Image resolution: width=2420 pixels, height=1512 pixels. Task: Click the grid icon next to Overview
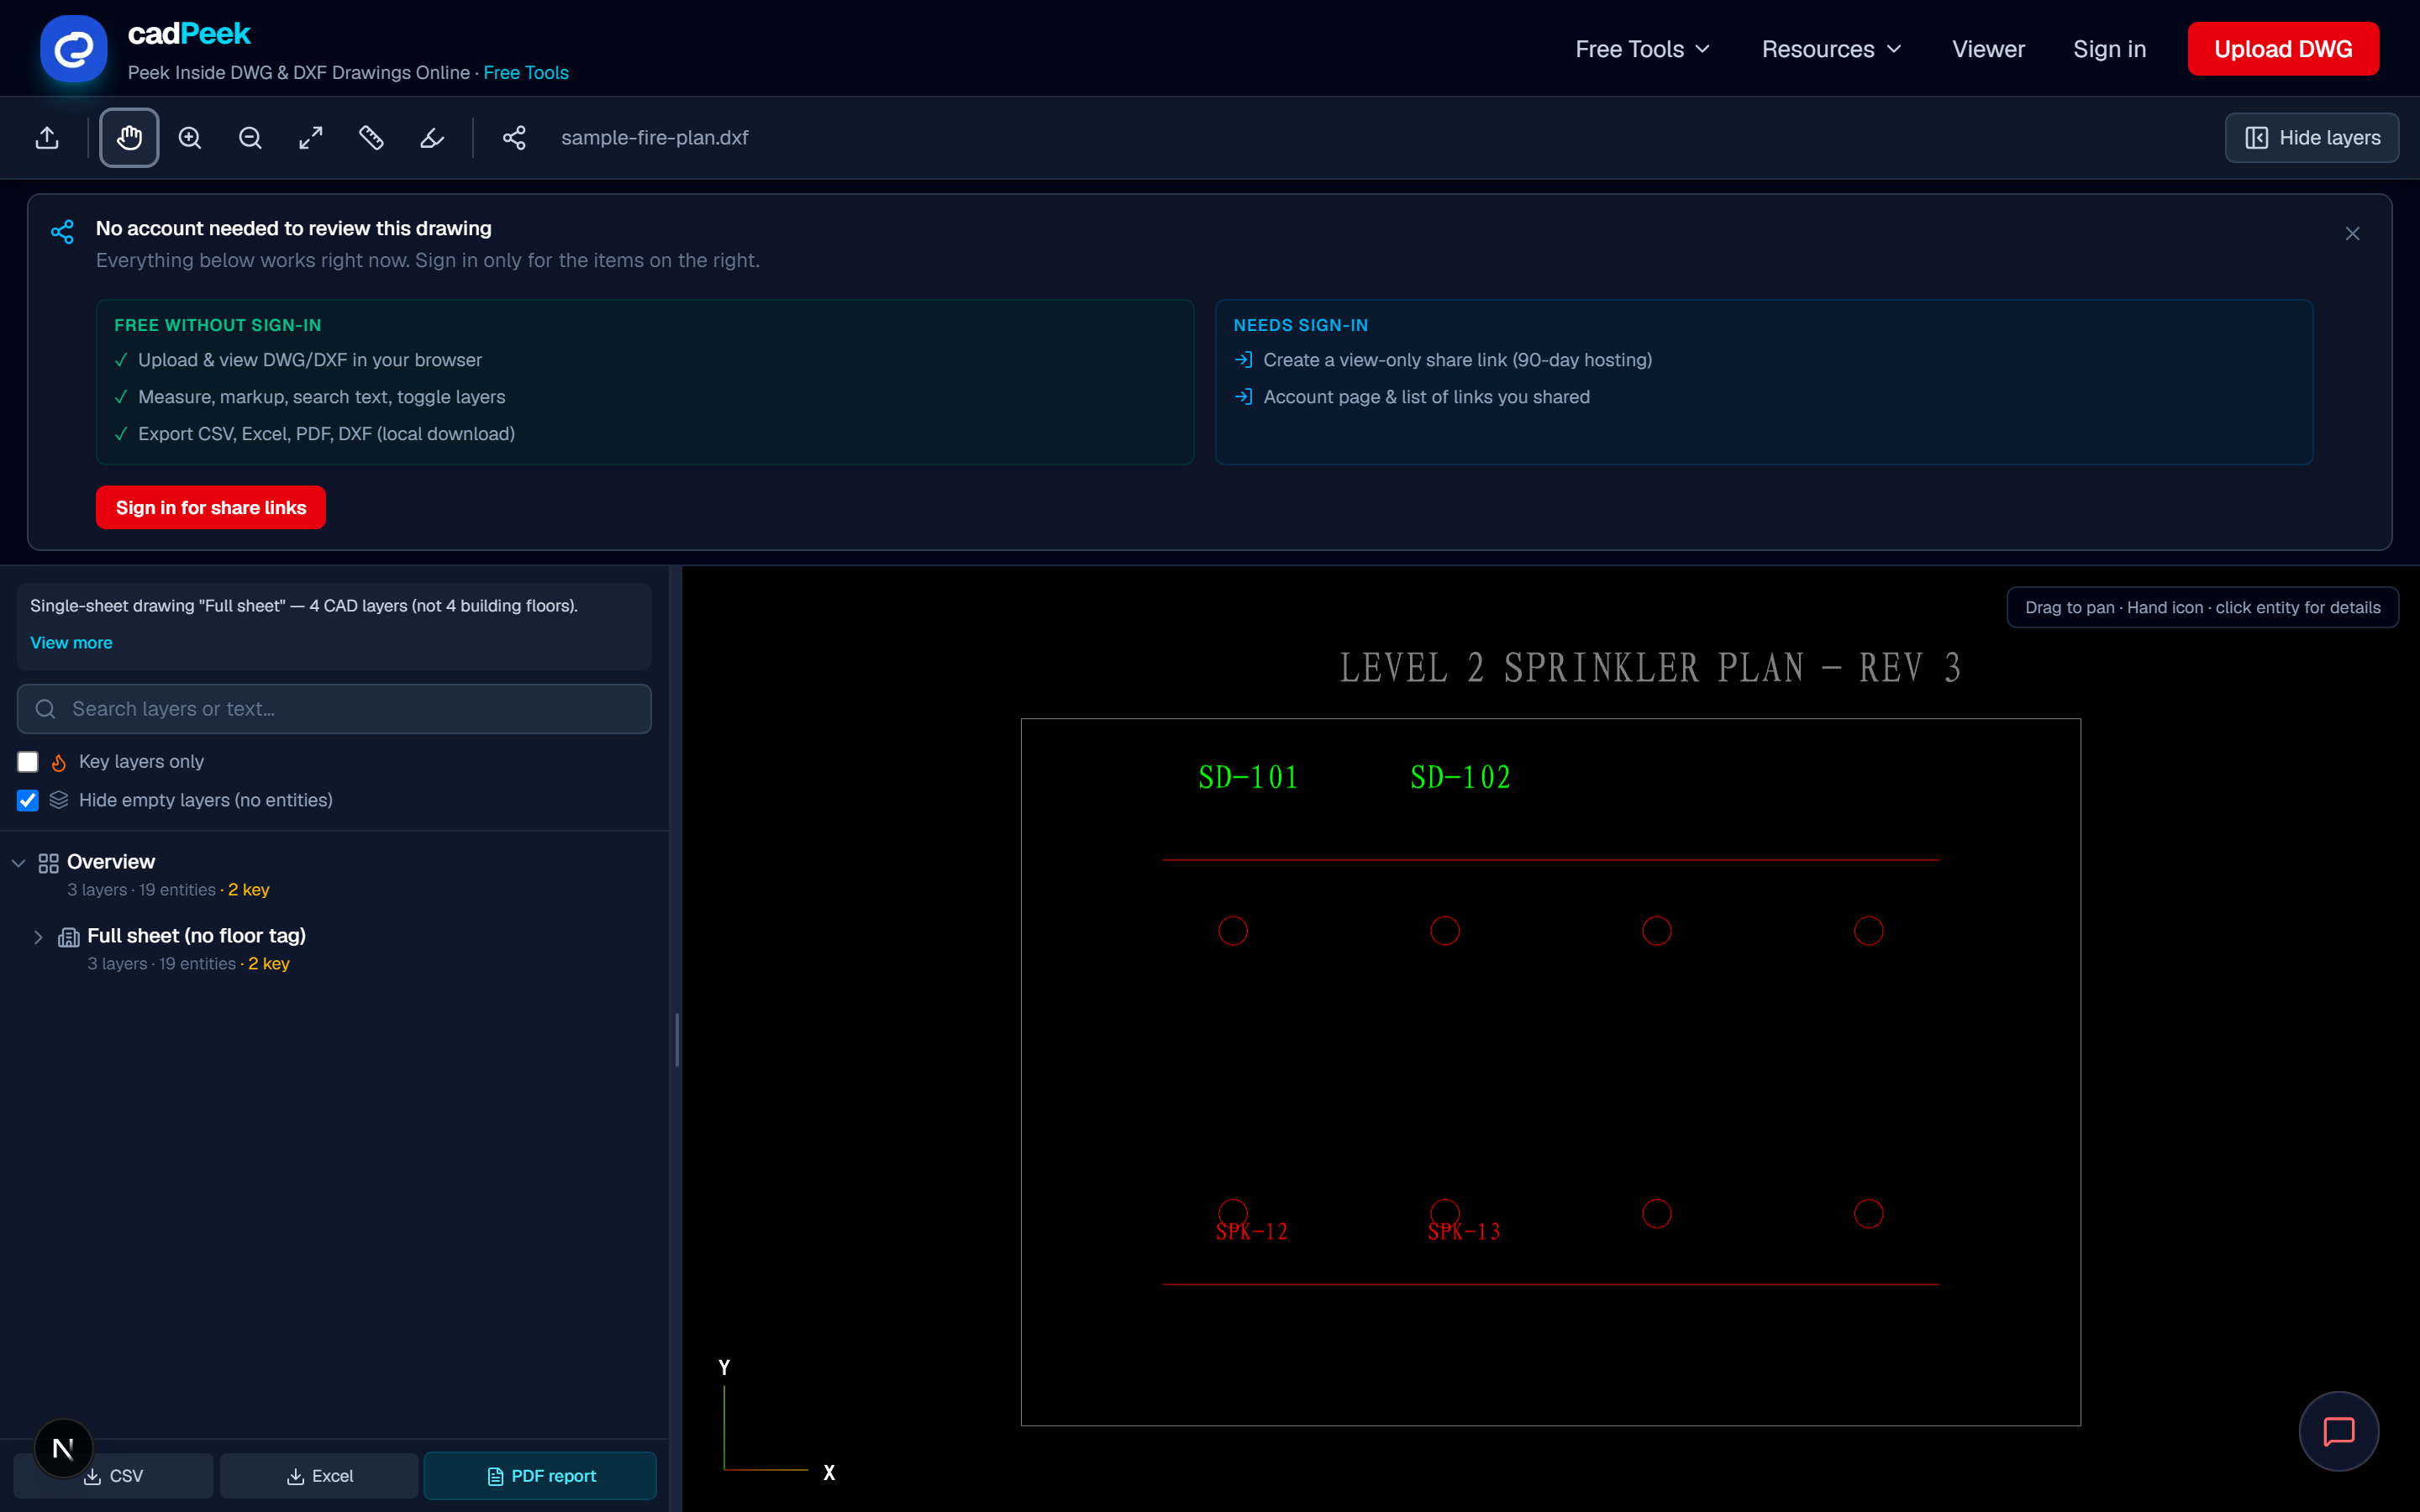tap(48, 863)
